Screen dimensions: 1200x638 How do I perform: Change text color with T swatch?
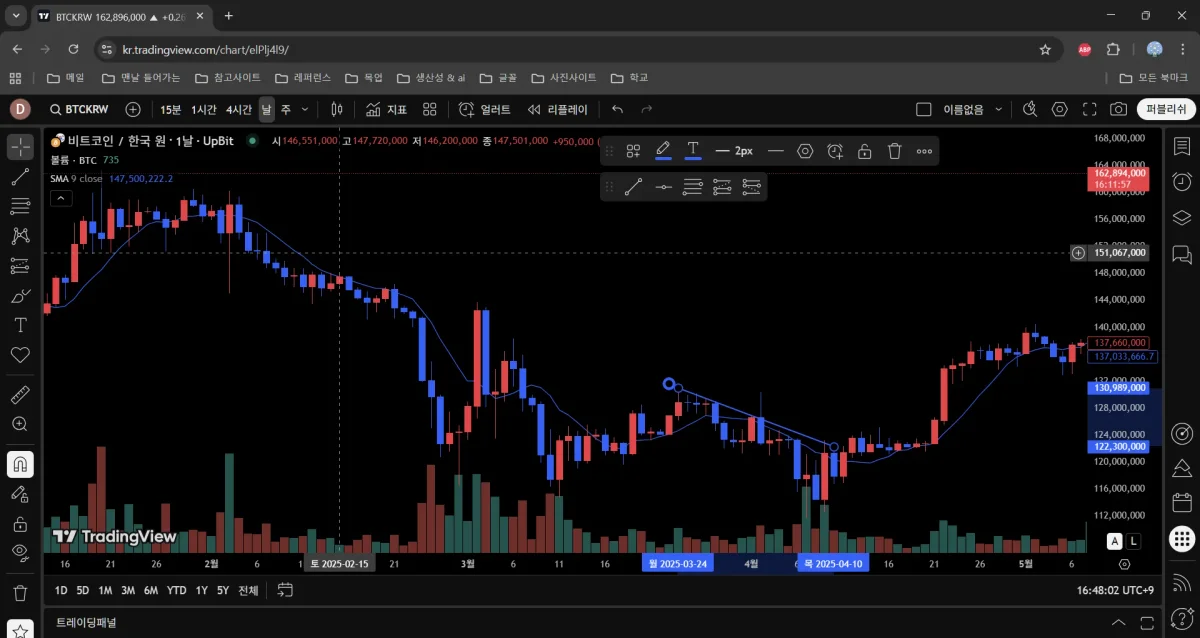(x=693, y=151)
